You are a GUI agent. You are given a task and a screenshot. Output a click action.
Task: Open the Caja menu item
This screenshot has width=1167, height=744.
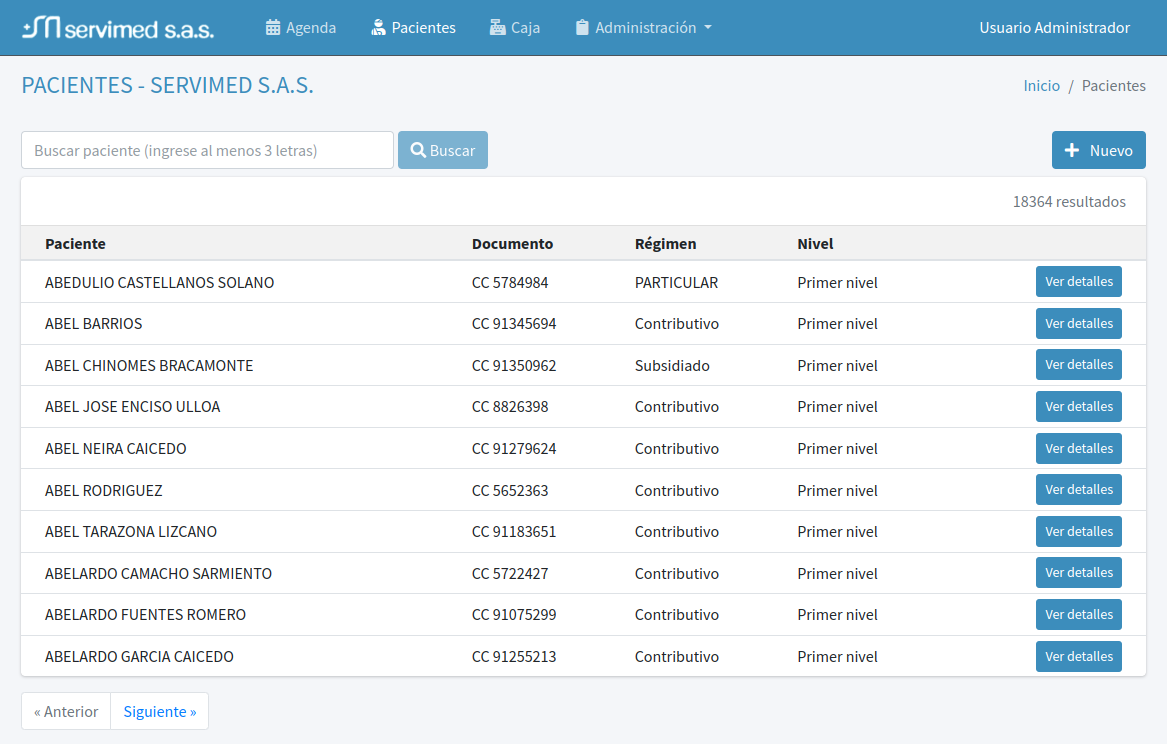point(525,28)
